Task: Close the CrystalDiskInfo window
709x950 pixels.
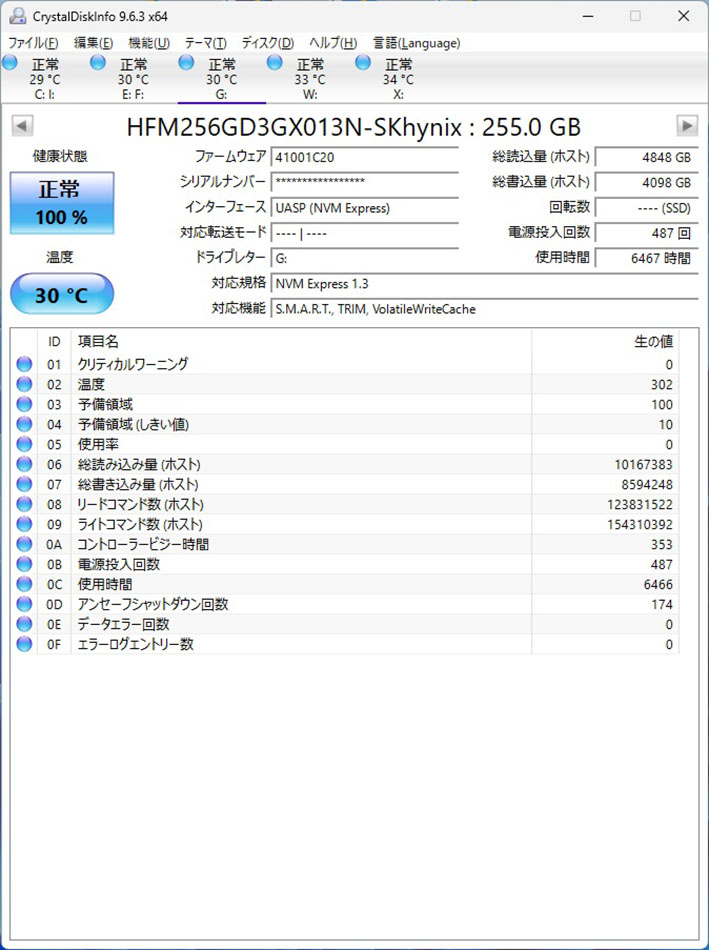Action: (x=684, y=16)
